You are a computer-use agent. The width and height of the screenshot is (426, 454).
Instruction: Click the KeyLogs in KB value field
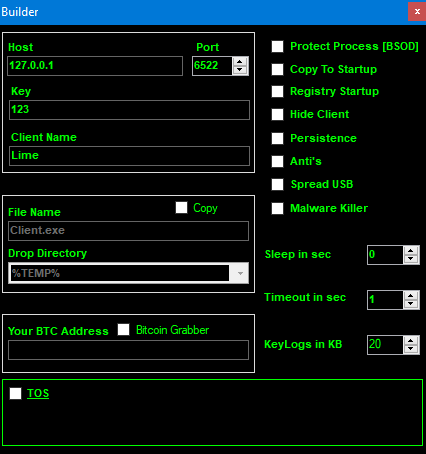[385, 345]
